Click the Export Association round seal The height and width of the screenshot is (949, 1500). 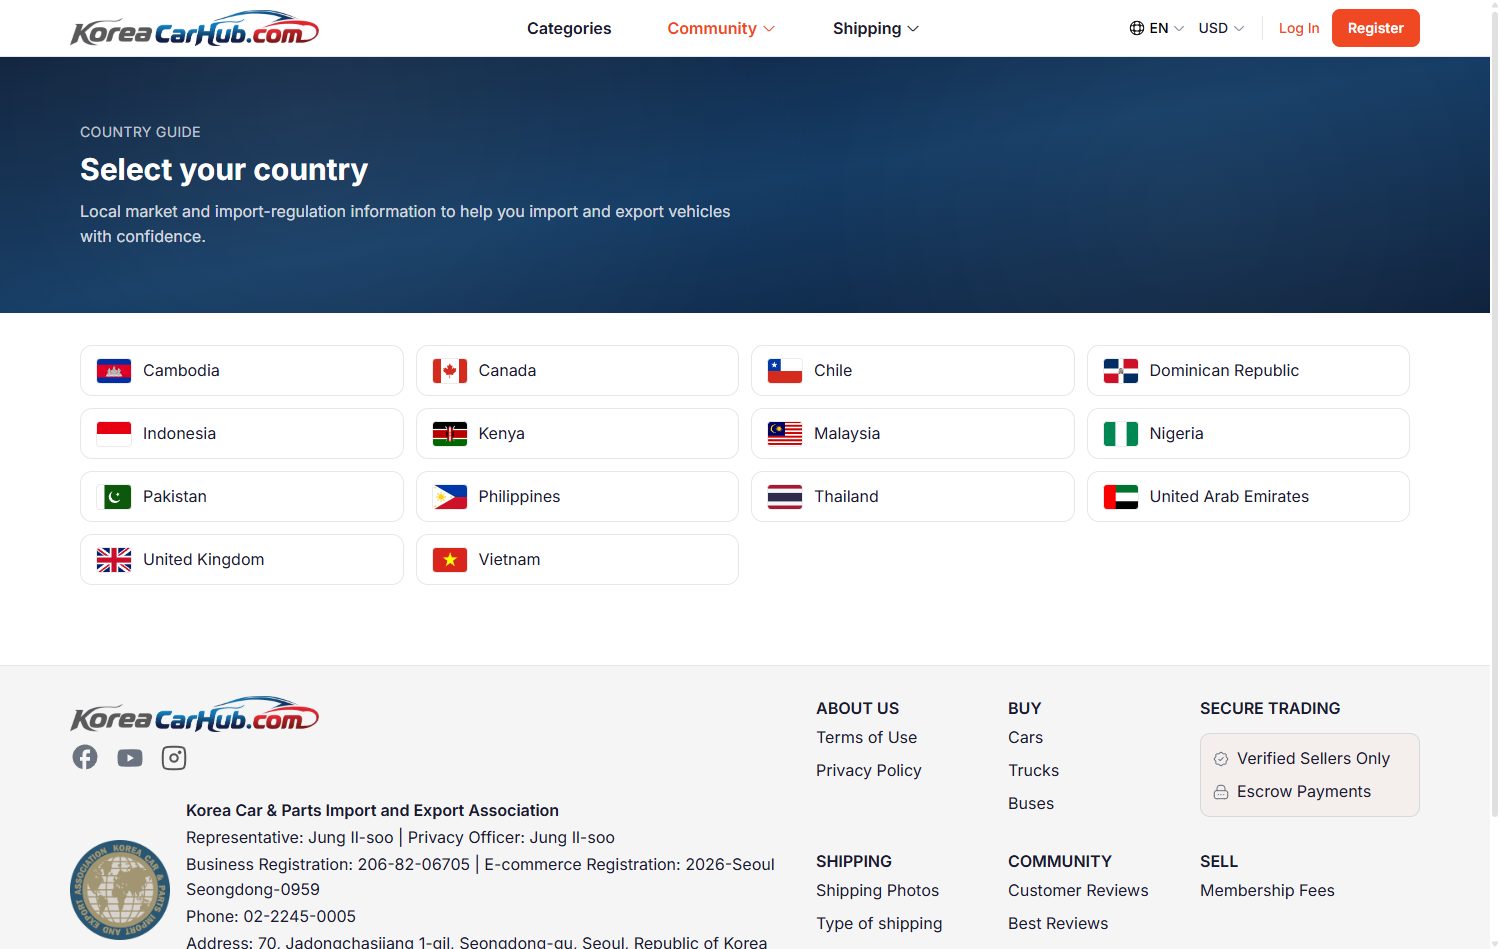120,890
